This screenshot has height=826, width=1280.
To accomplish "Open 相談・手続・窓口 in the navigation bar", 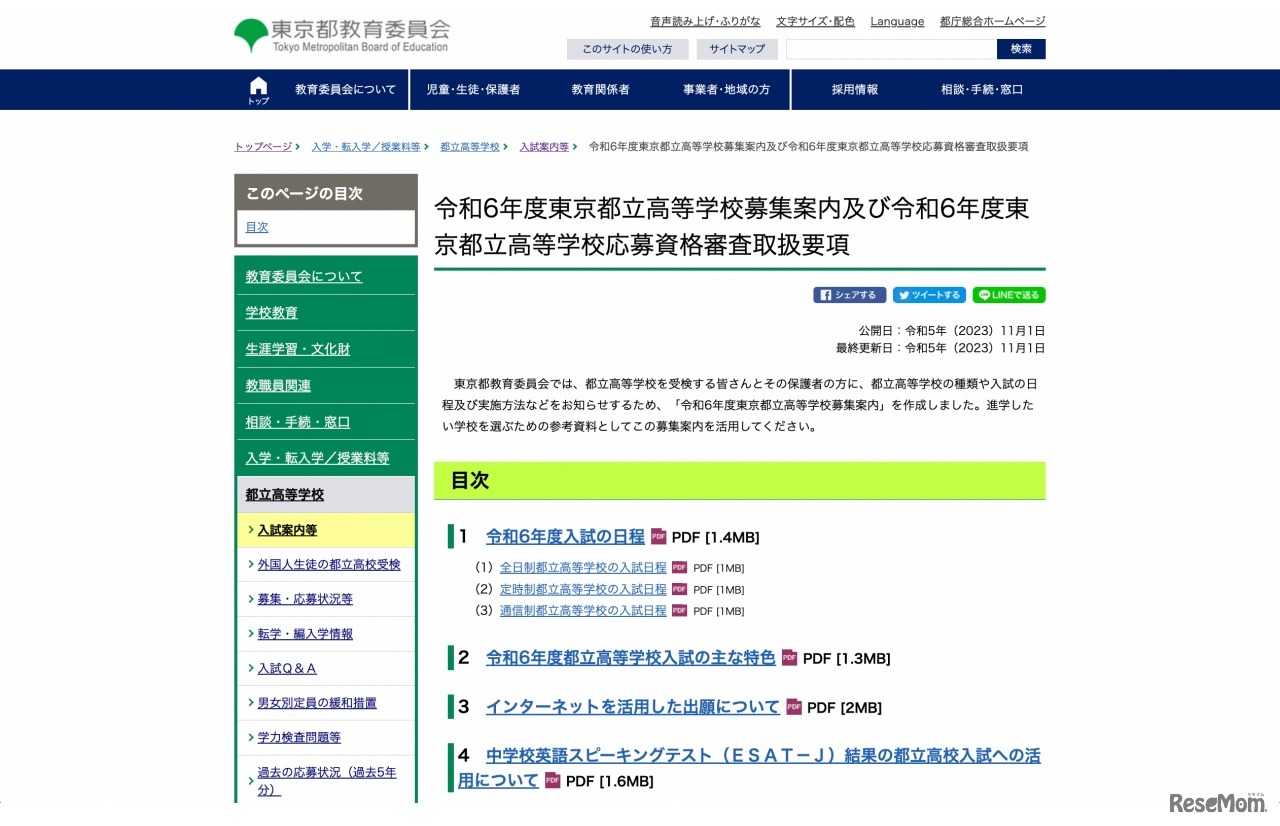I will coord(982,90).
